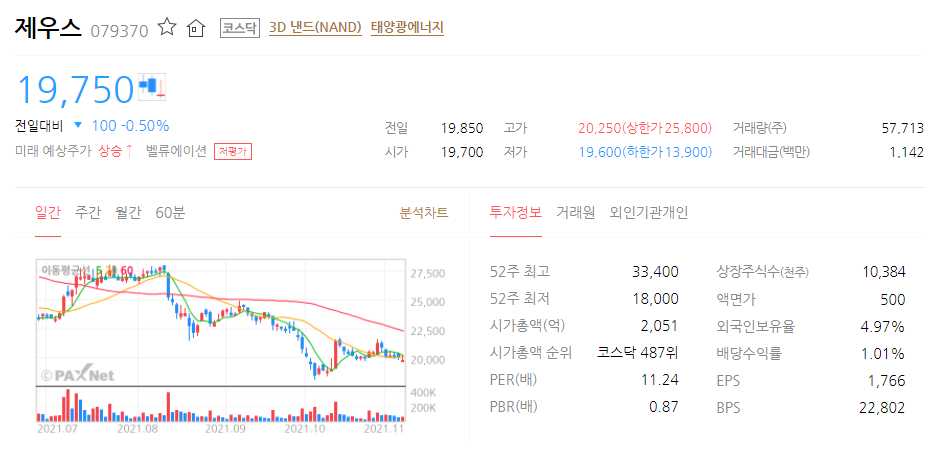Viewport: 934px width, 453px height.
Task: Click low price 19,600(하한가 13,900)
Action: [645, 153]
